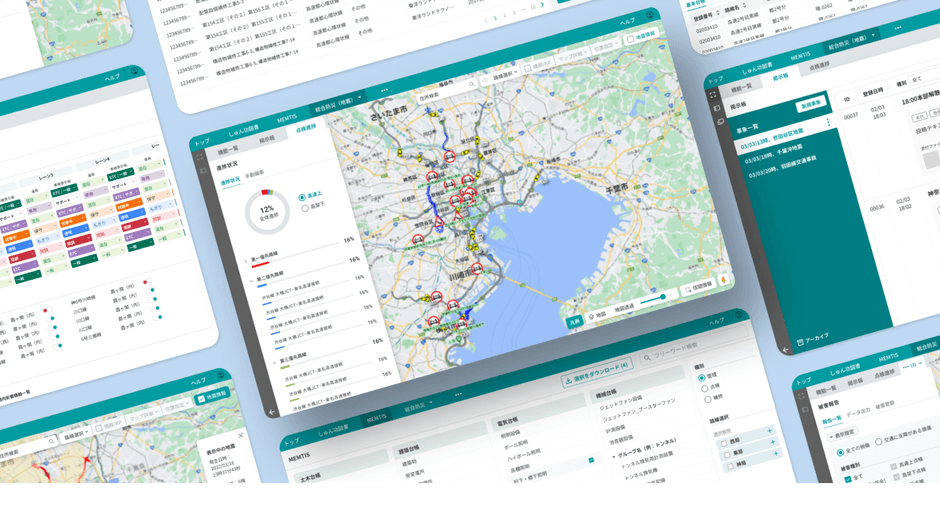Open 総合防災（地震） dropdown in 掲示板 window
Viewport: 940px width, 512px height.
pos(851,41)
